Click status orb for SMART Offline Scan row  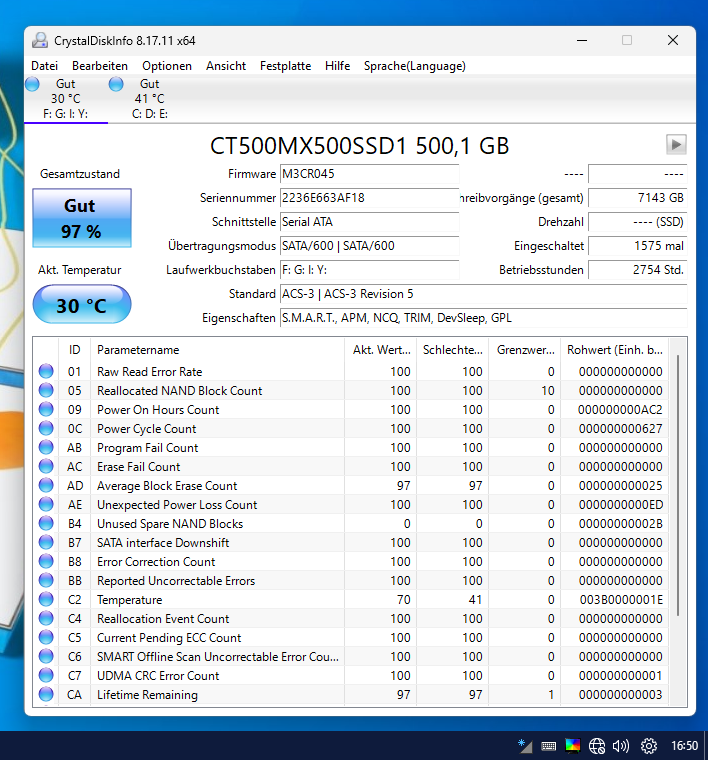point(46,656)
